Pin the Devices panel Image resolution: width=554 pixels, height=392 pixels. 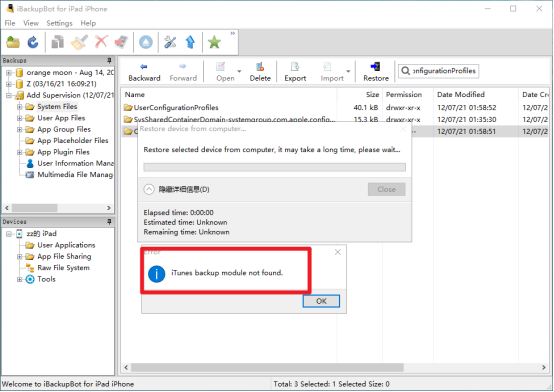coord(109,222)
